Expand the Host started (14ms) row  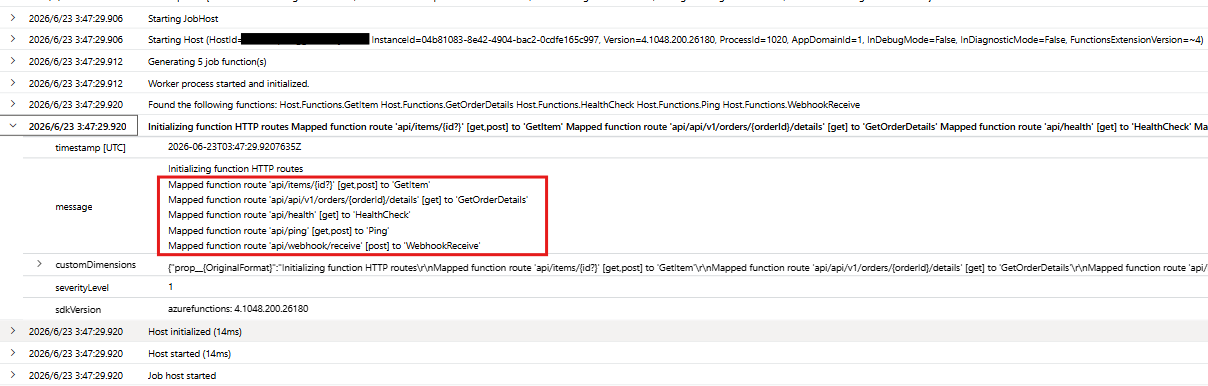click(12, 353)
